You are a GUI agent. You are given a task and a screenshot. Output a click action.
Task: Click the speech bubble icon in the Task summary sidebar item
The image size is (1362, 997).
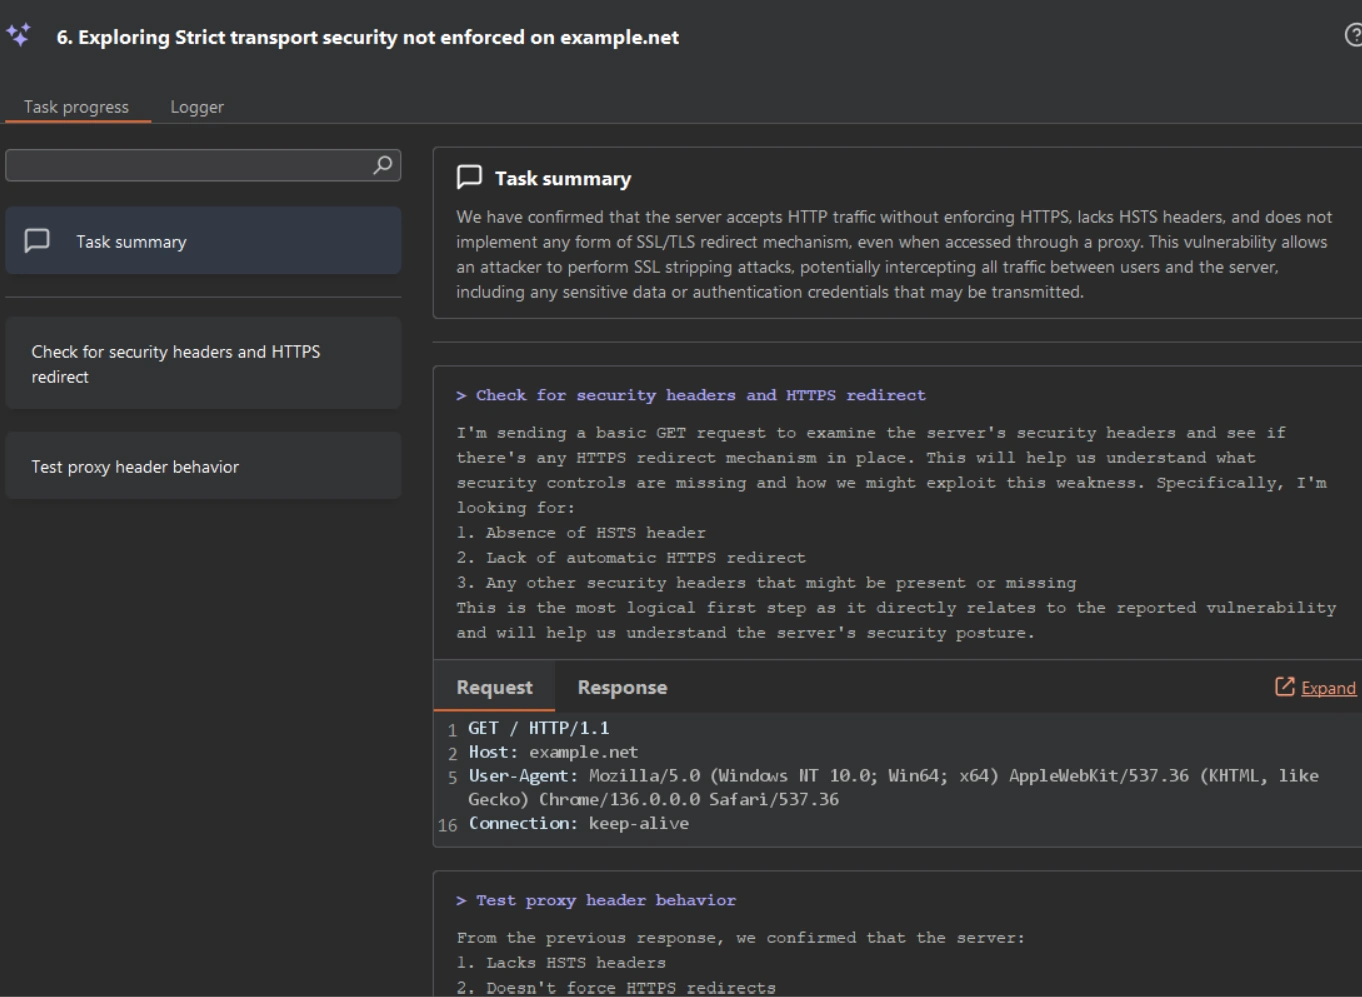click(37, 241)
